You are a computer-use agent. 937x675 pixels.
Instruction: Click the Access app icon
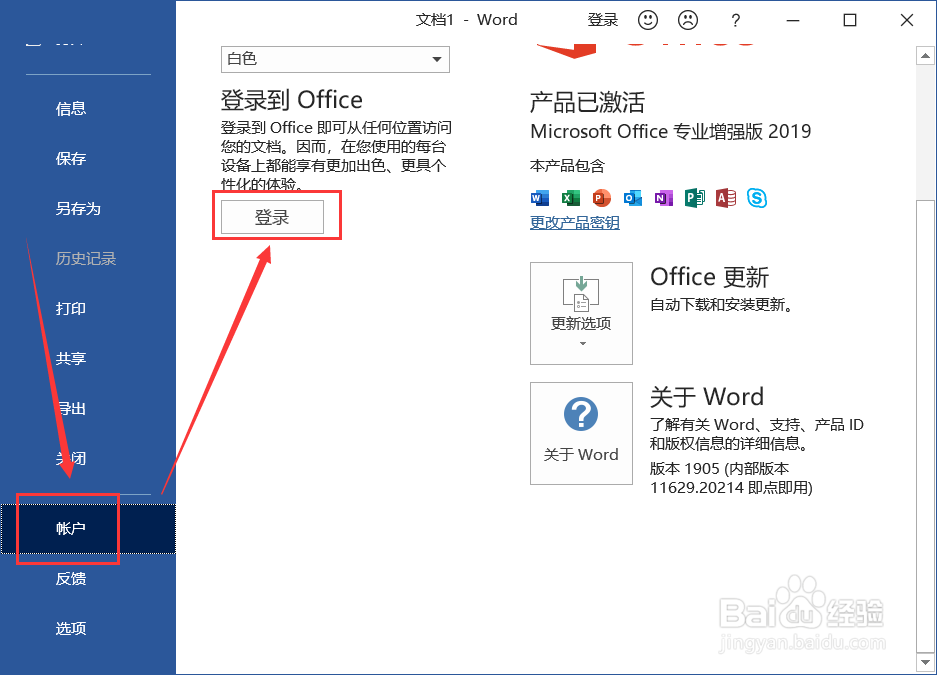pos(726,198)
